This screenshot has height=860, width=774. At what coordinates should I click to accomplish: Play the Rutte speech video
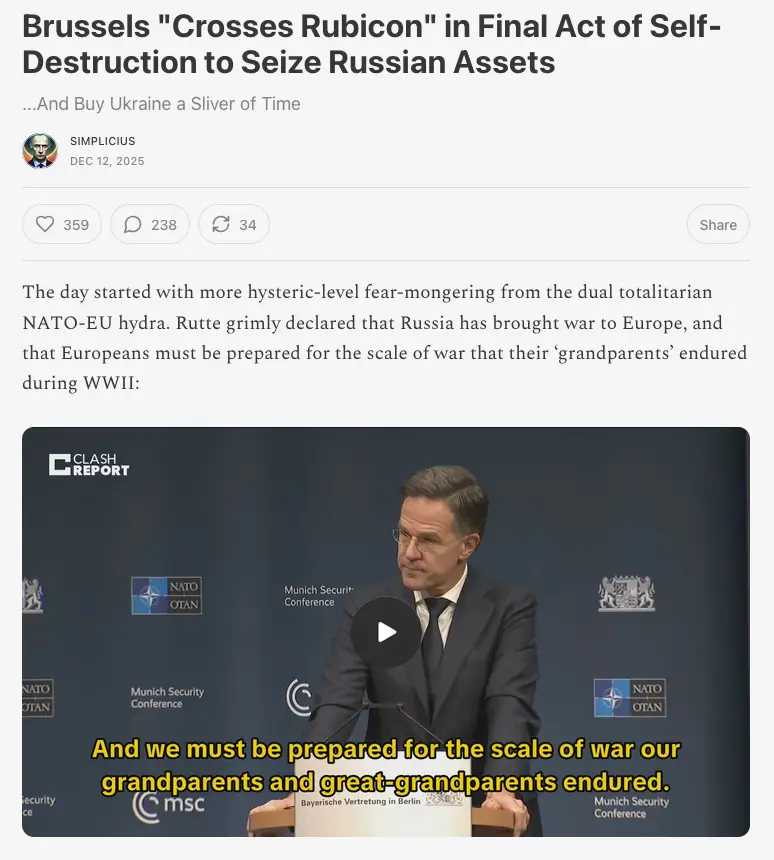pos(386,632)
